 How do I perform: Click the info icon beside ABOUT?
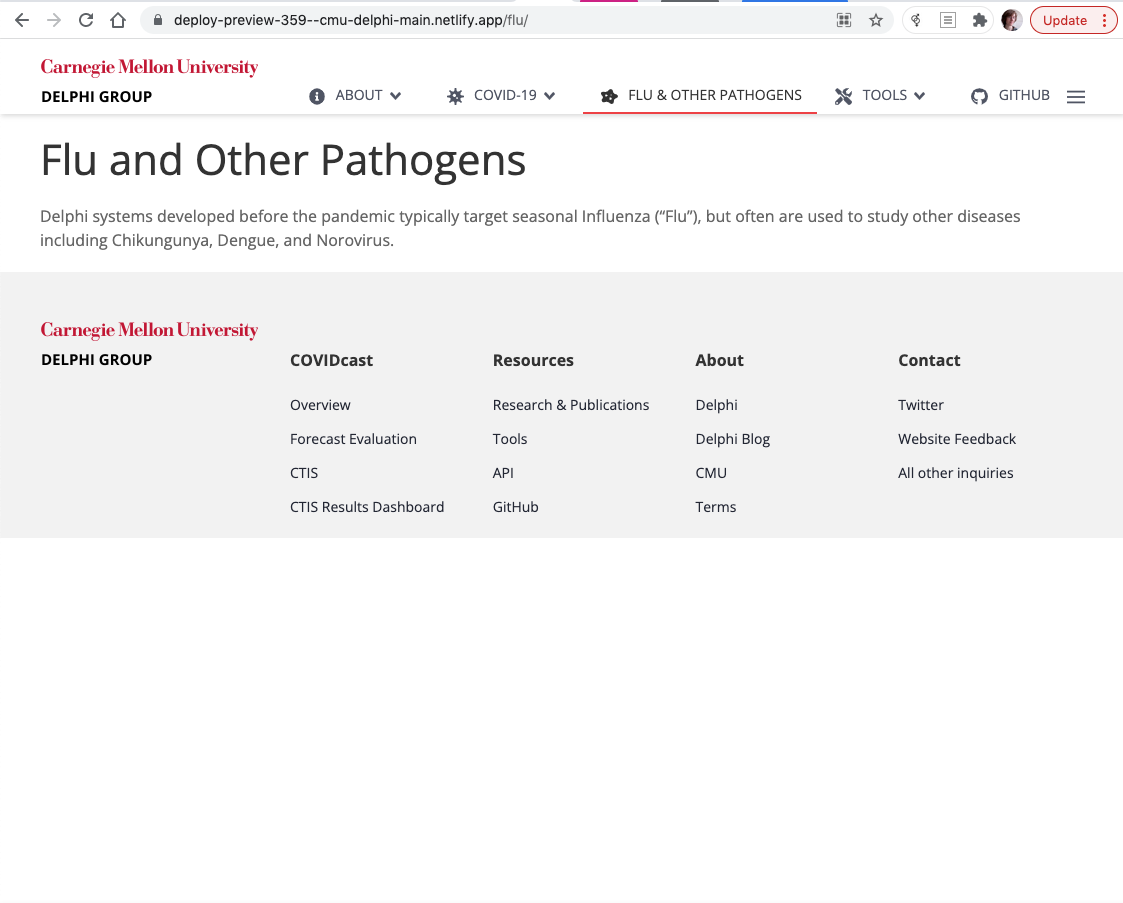coord(317,96)
